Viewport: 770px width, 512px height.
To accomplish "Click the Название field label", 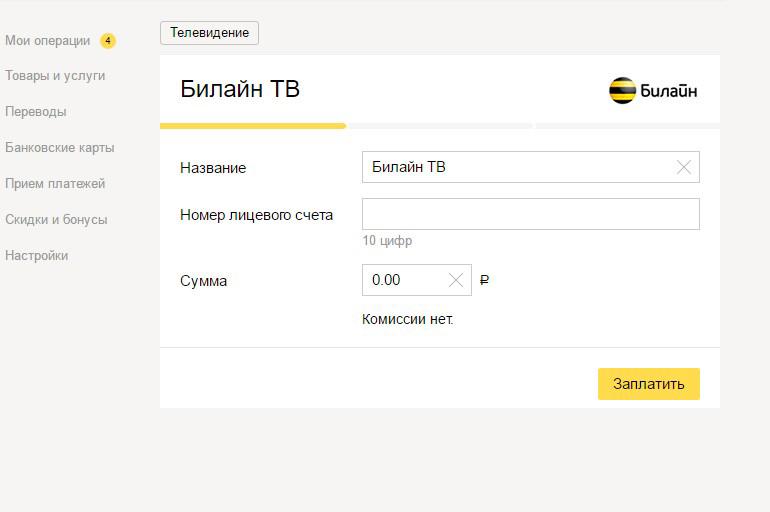I will [x=213, y=168].
